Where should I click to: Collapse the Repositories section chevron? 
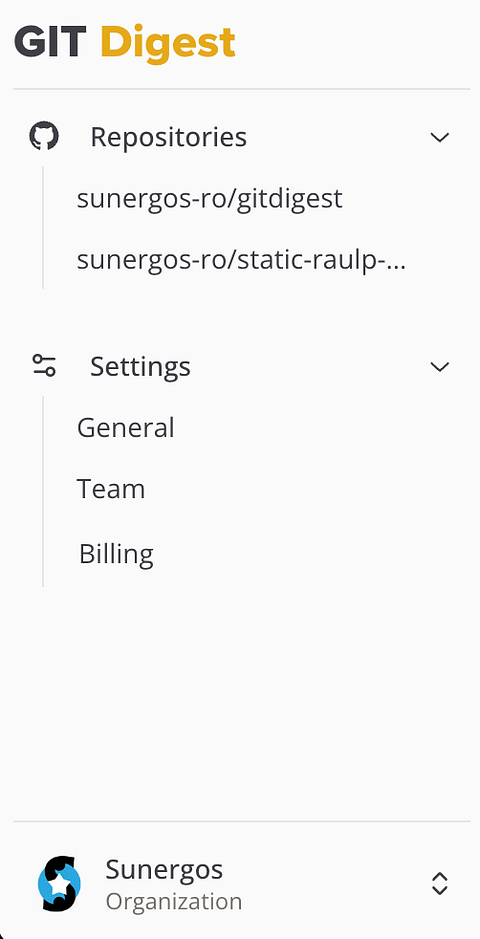click(x=440, y=137)
